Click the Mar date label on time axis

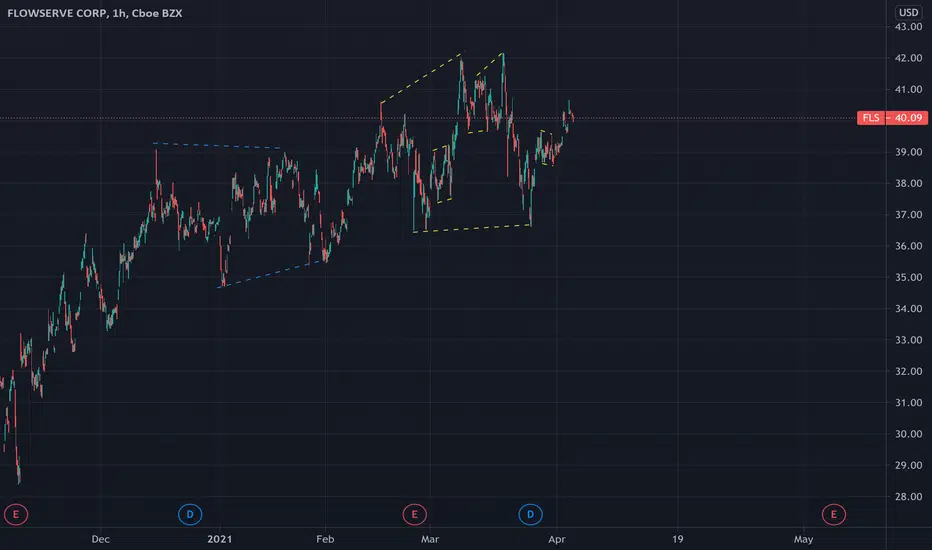(430, 539)
